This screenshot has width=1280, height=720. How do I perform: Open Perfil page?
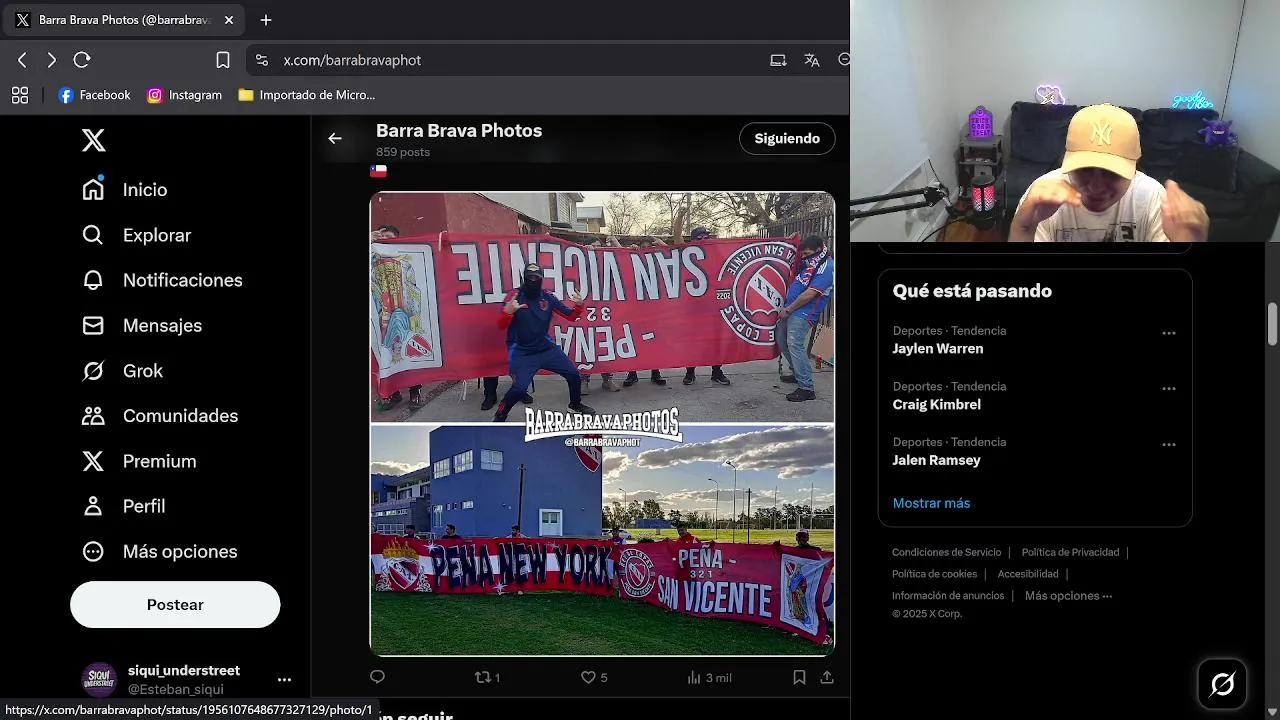(123, 506)
